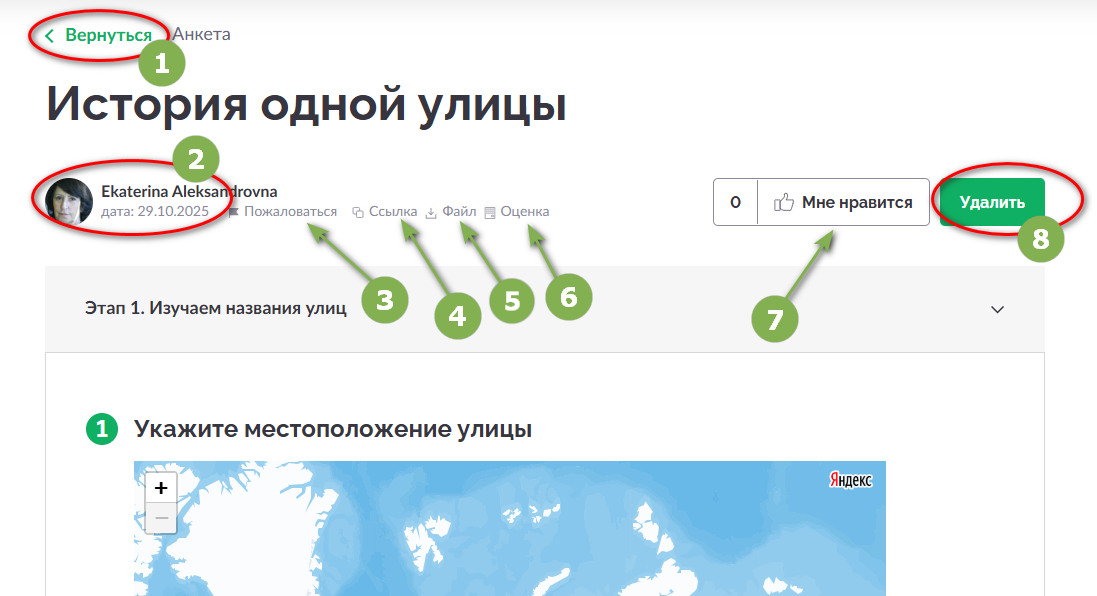The width and height of the screenshot is (1097, 596).
Task: Click the Яндекс logo on the map
Action: click(850, 480)
